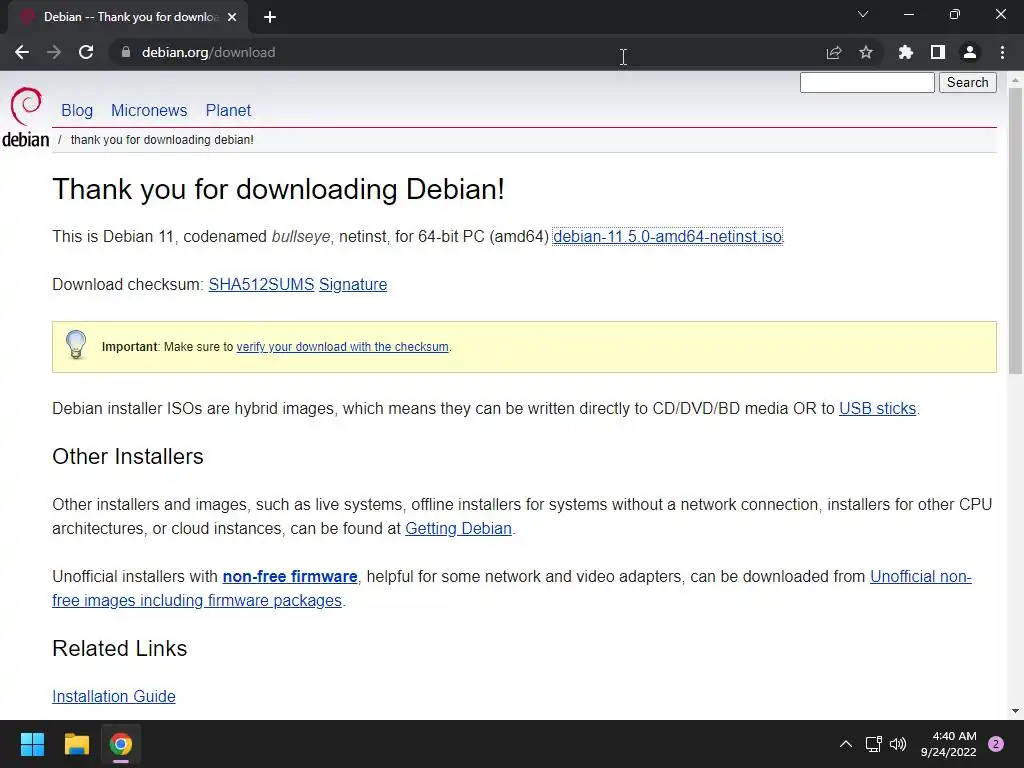Open a new browser tab
This screenshot has width=1024, height=768.
[270, 17]
